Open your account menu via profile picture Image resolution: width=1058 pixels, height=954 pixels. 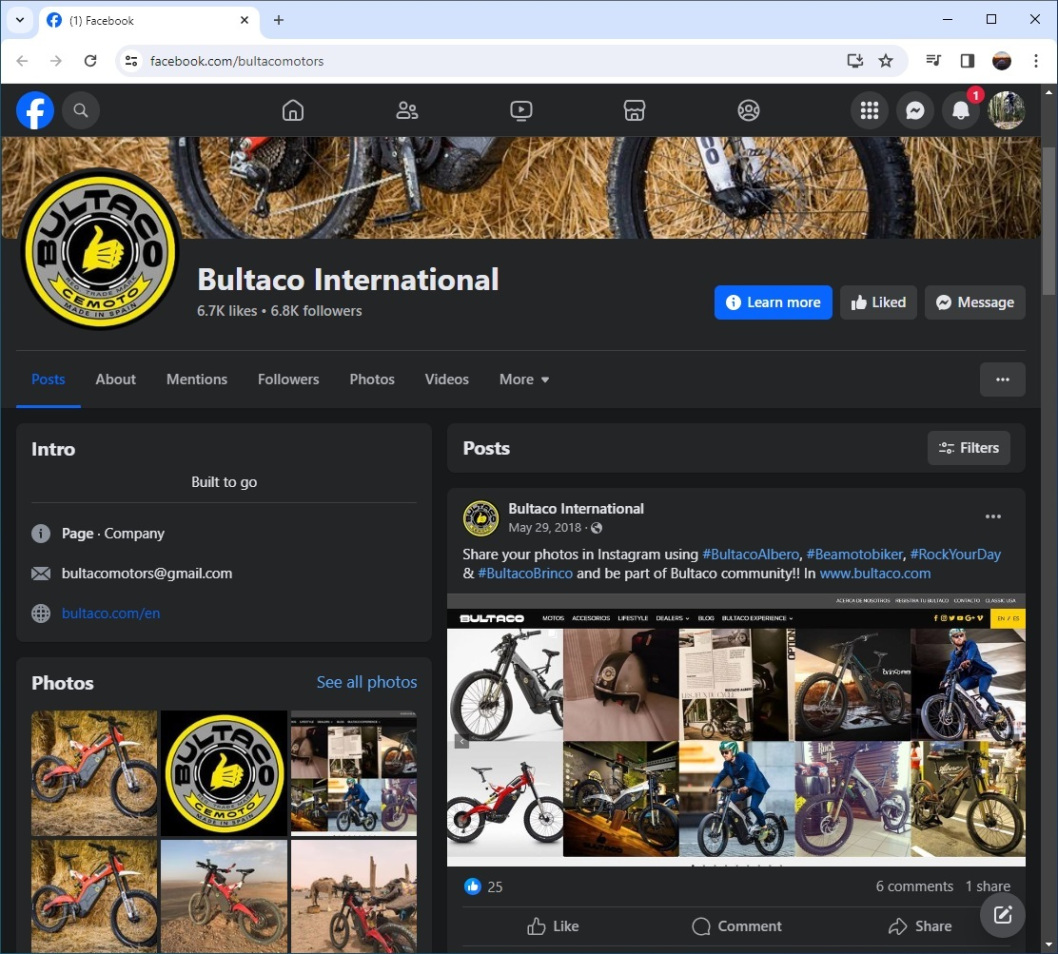[1006, 110]
